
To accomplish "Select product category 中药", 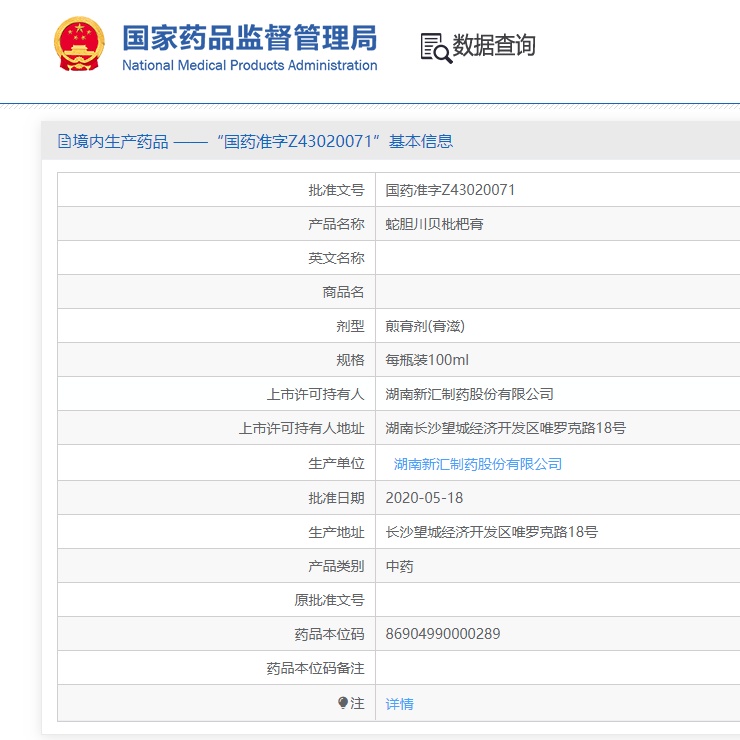I will tap(399, 566).
